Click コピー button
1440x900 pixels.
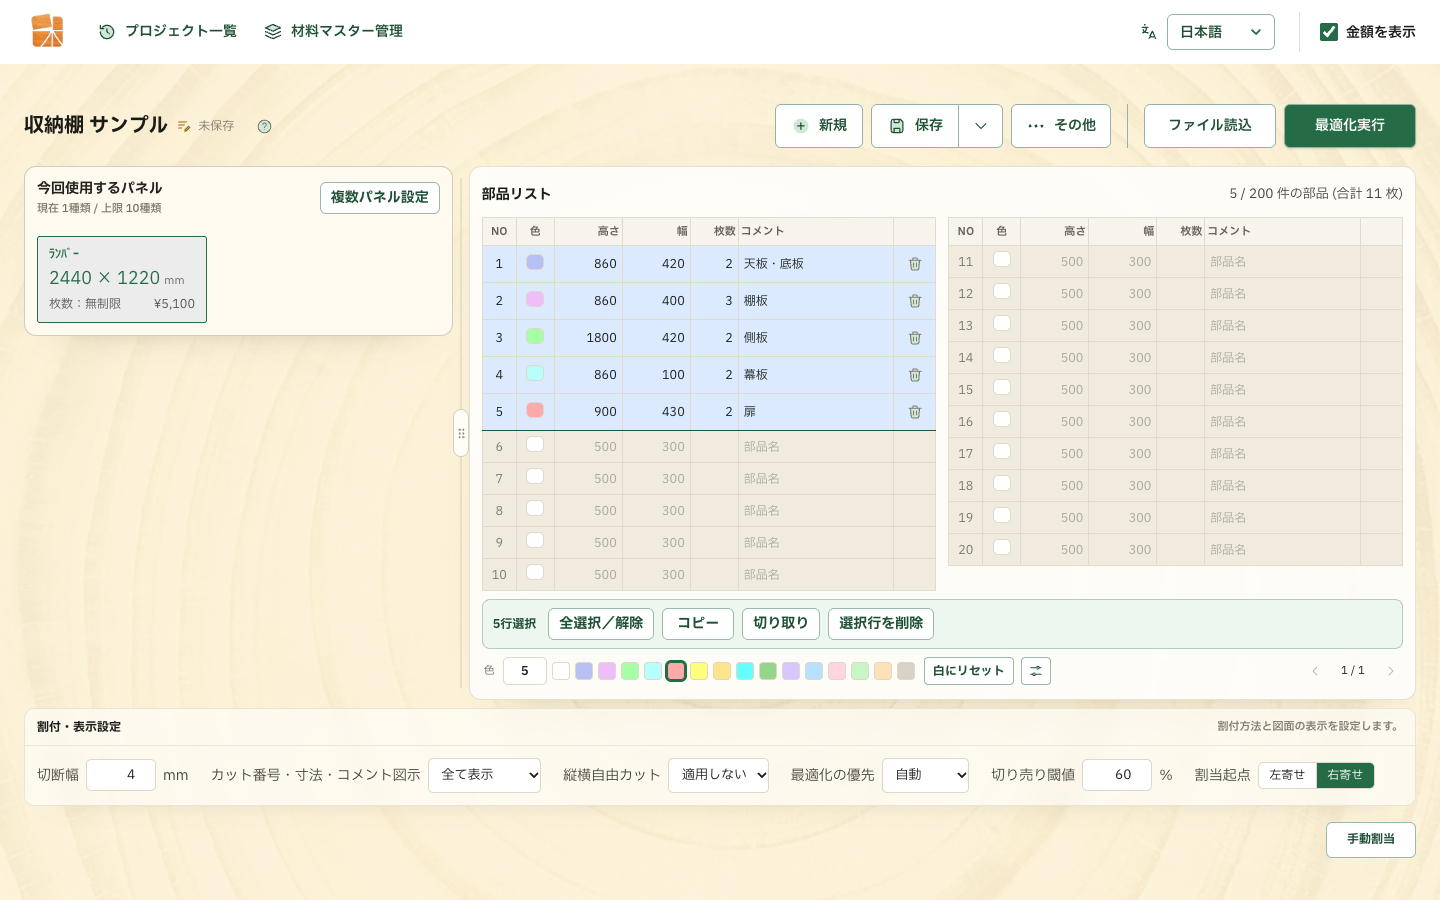point(698,624)
